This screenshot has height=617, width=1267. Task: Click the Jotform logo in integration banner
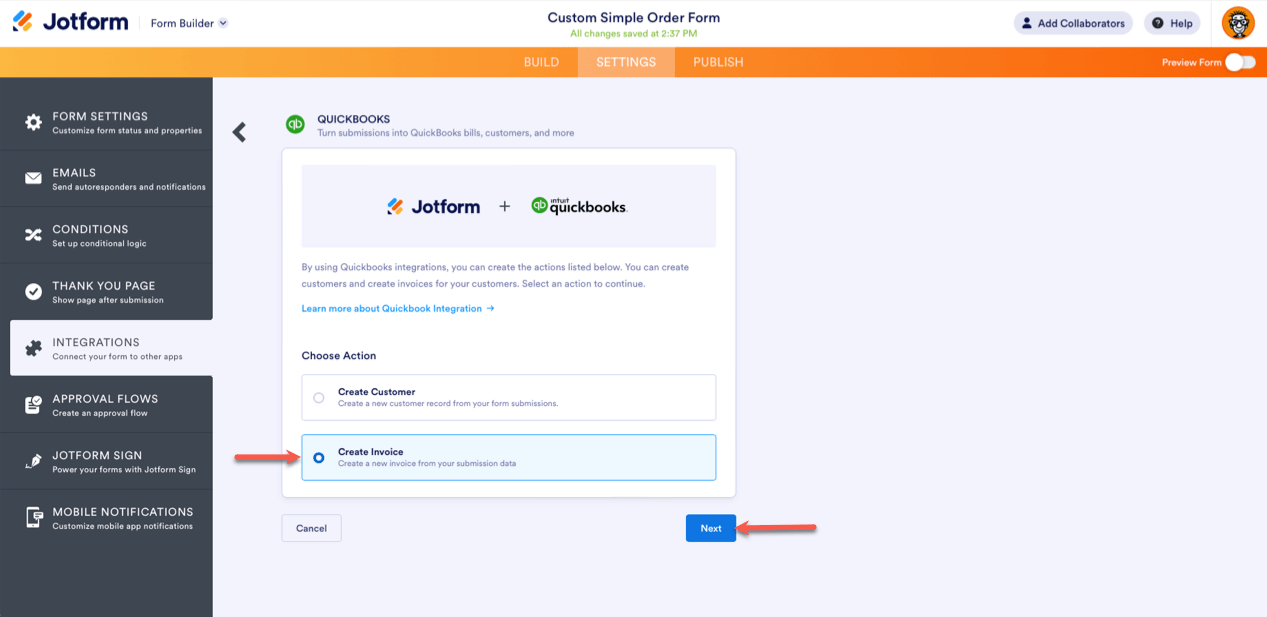[433, 206]
